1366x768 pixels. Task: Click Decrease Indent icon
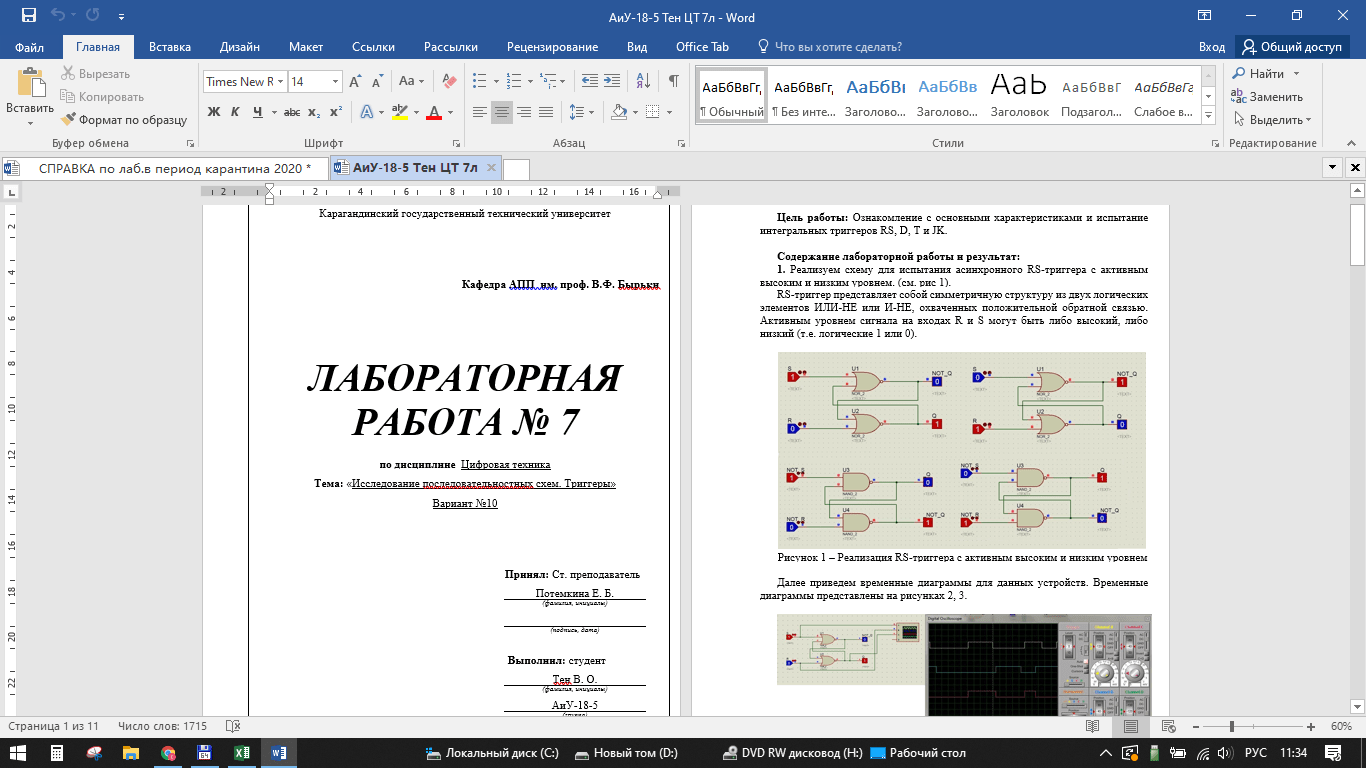tap(590, 82)
